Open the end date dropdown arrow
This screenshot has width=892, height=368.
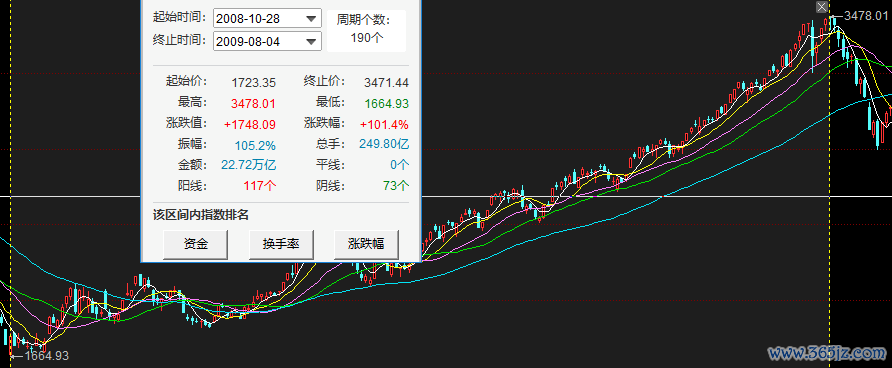tap(311, 41)
